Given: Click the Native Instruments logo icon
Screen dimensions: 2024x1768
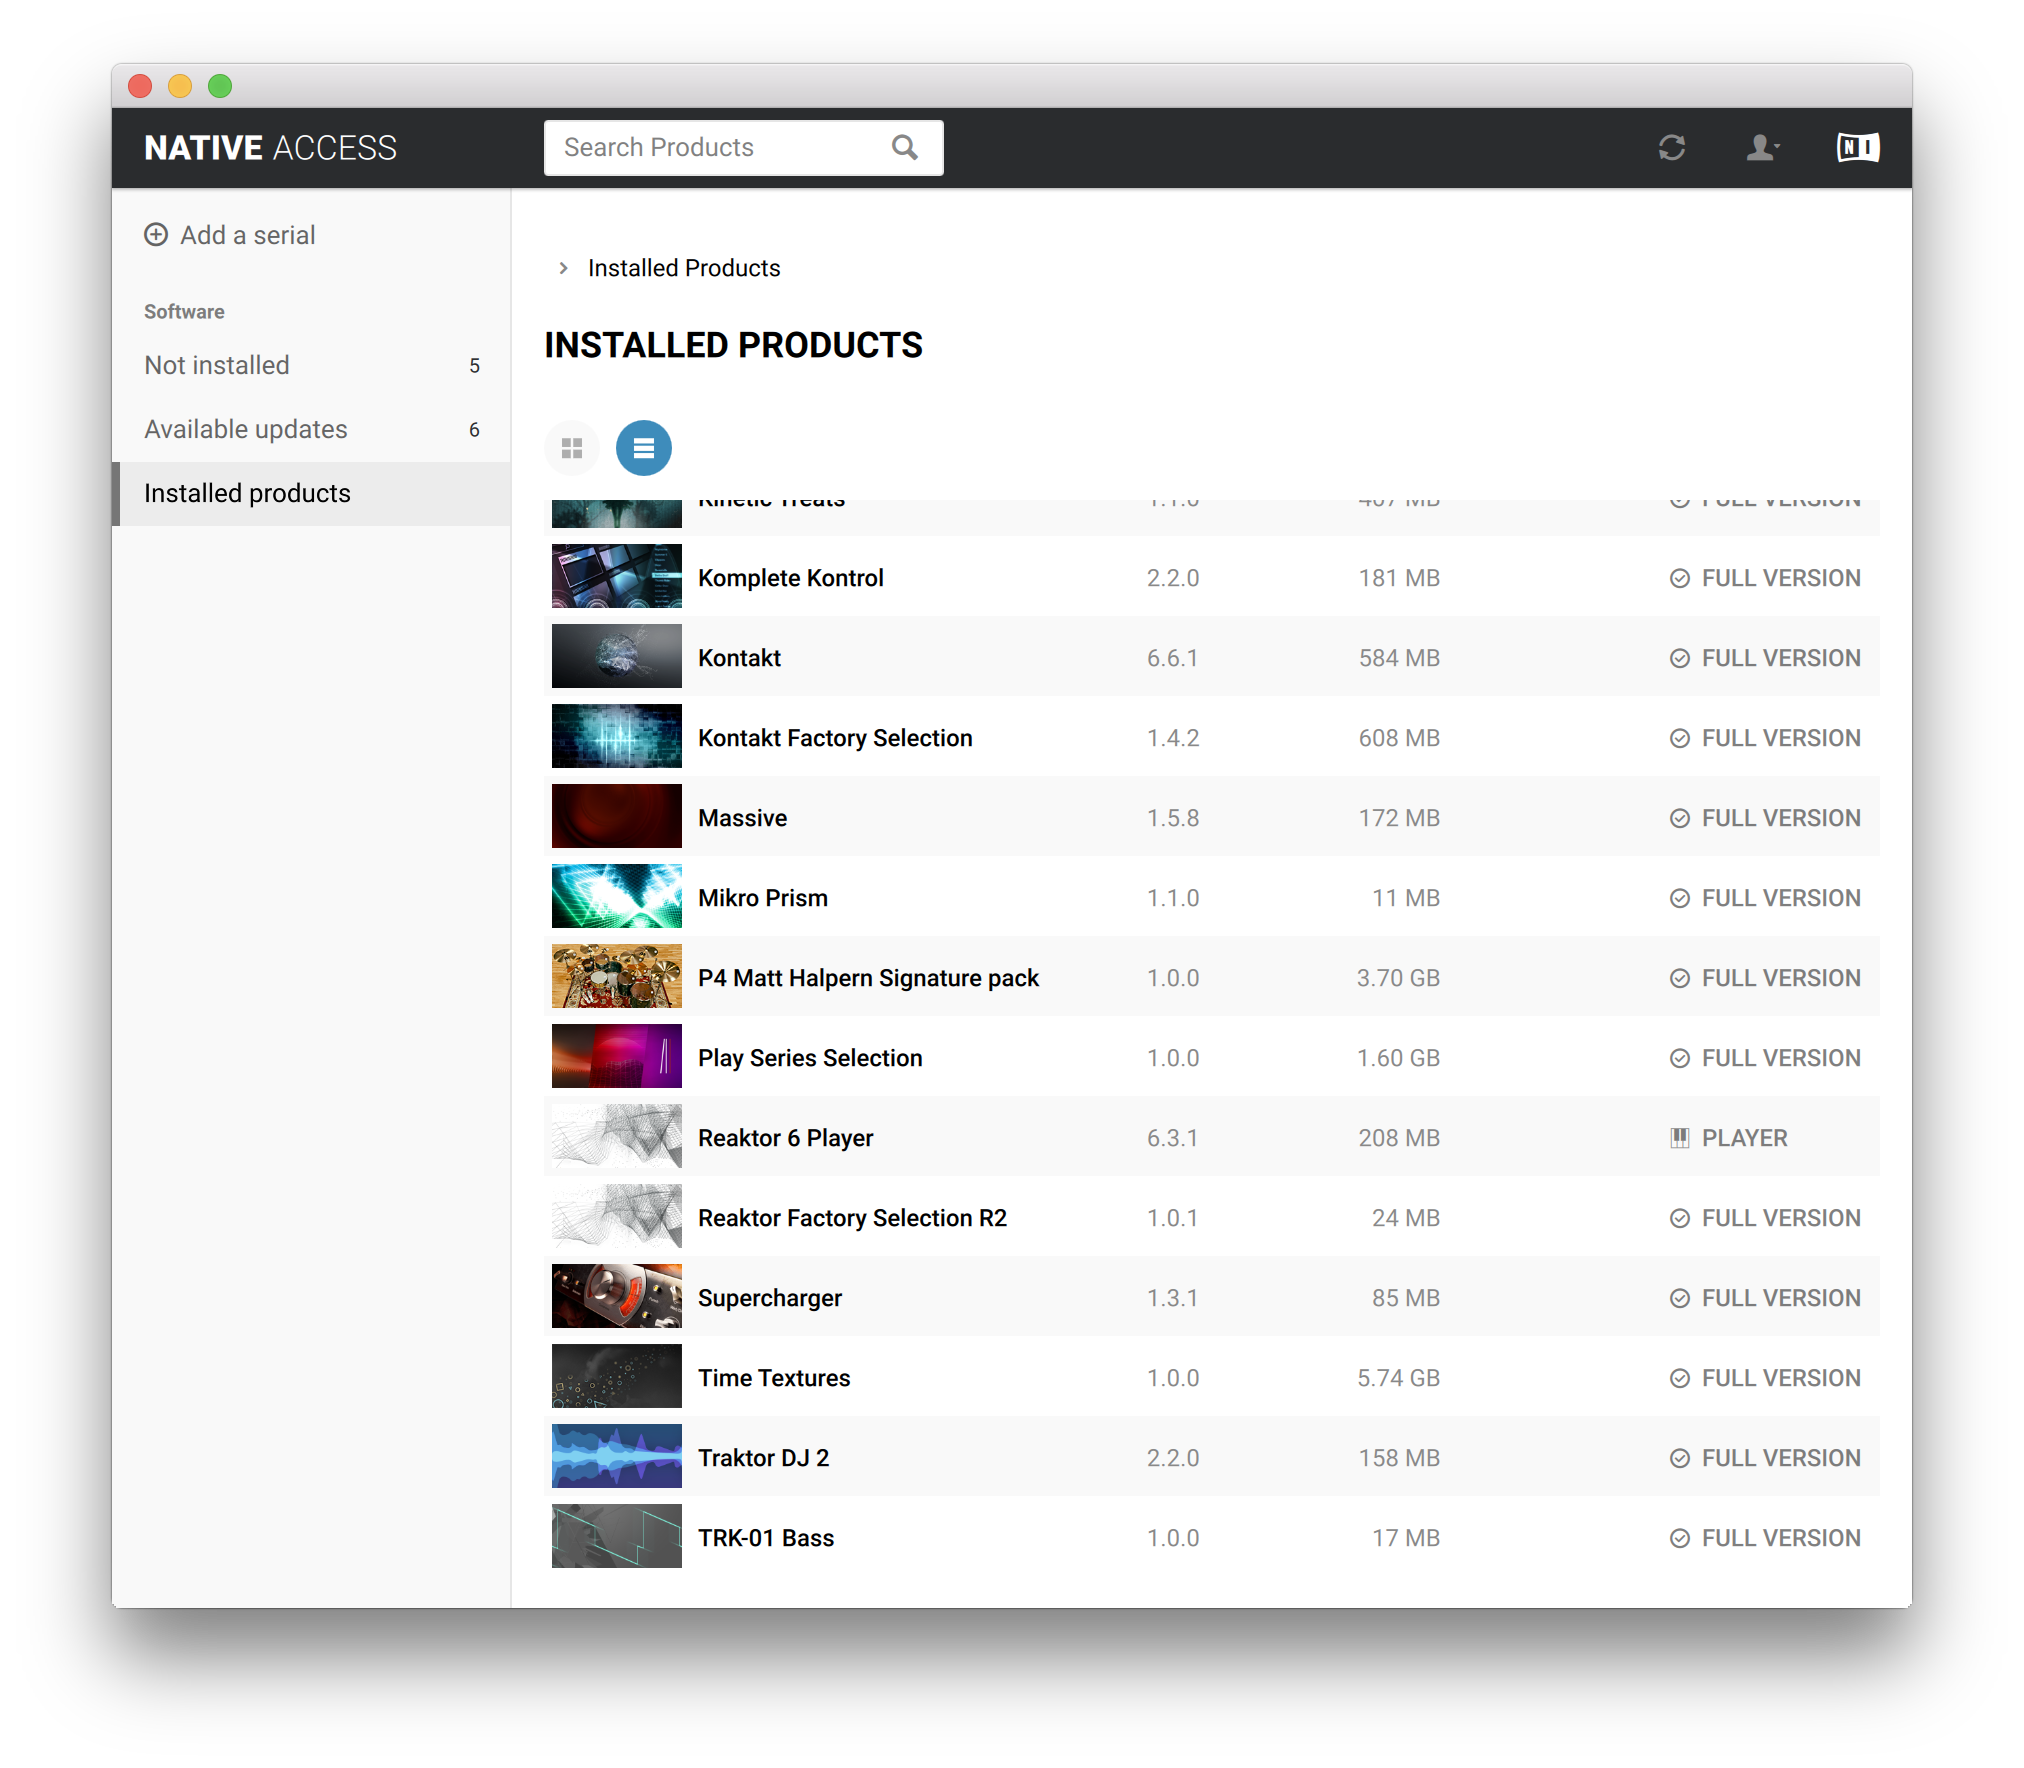Looking at the screenshot, I should coord(1857,148).
